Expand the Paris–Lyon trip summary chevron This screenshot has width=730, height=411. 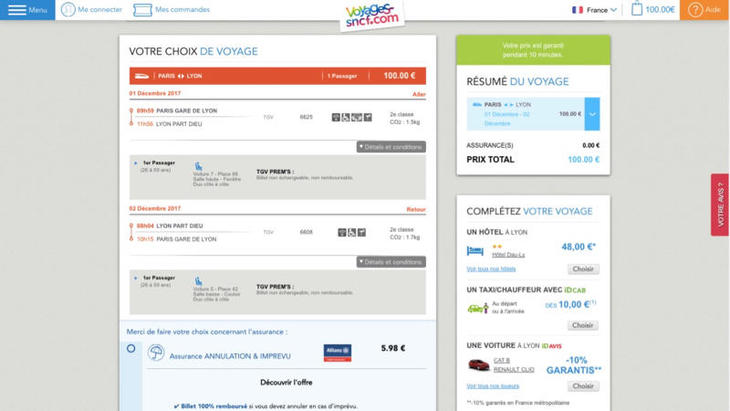tap(592, 114)
